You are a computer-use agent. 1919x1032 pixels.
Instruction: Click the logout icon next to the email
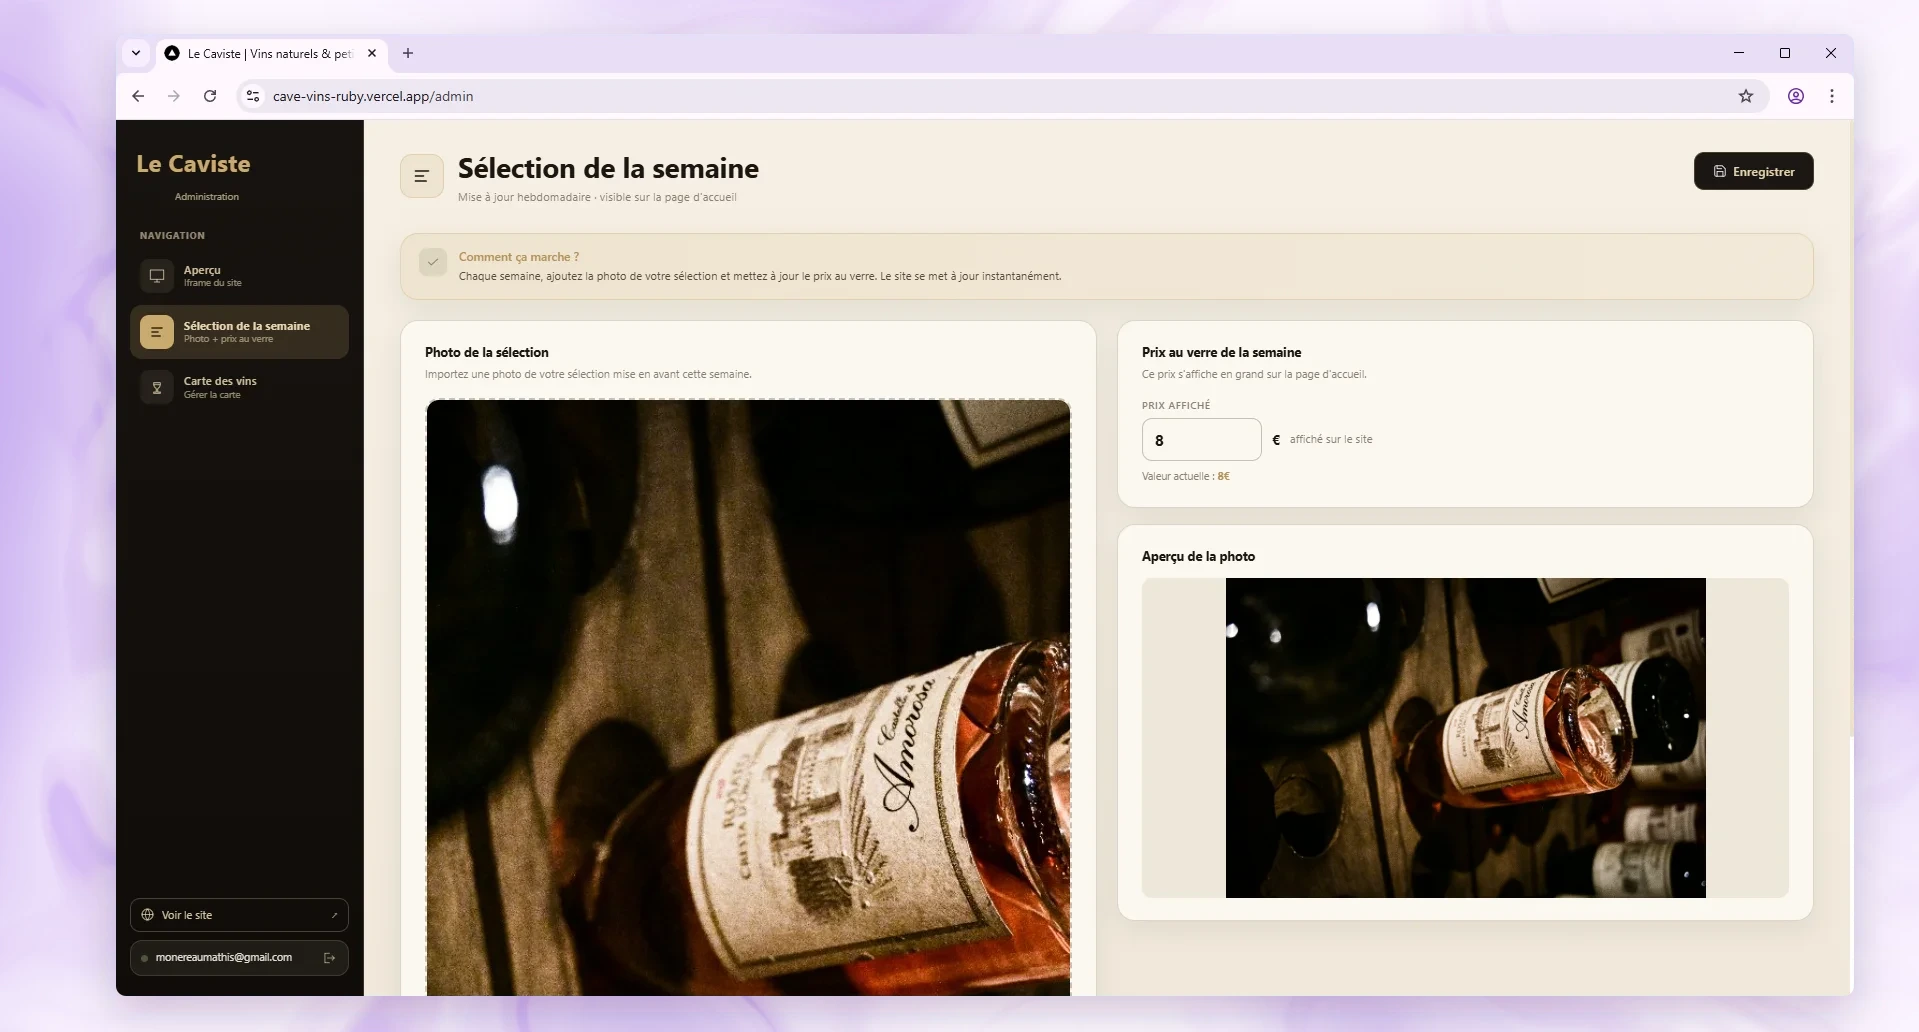click(330, 958)
